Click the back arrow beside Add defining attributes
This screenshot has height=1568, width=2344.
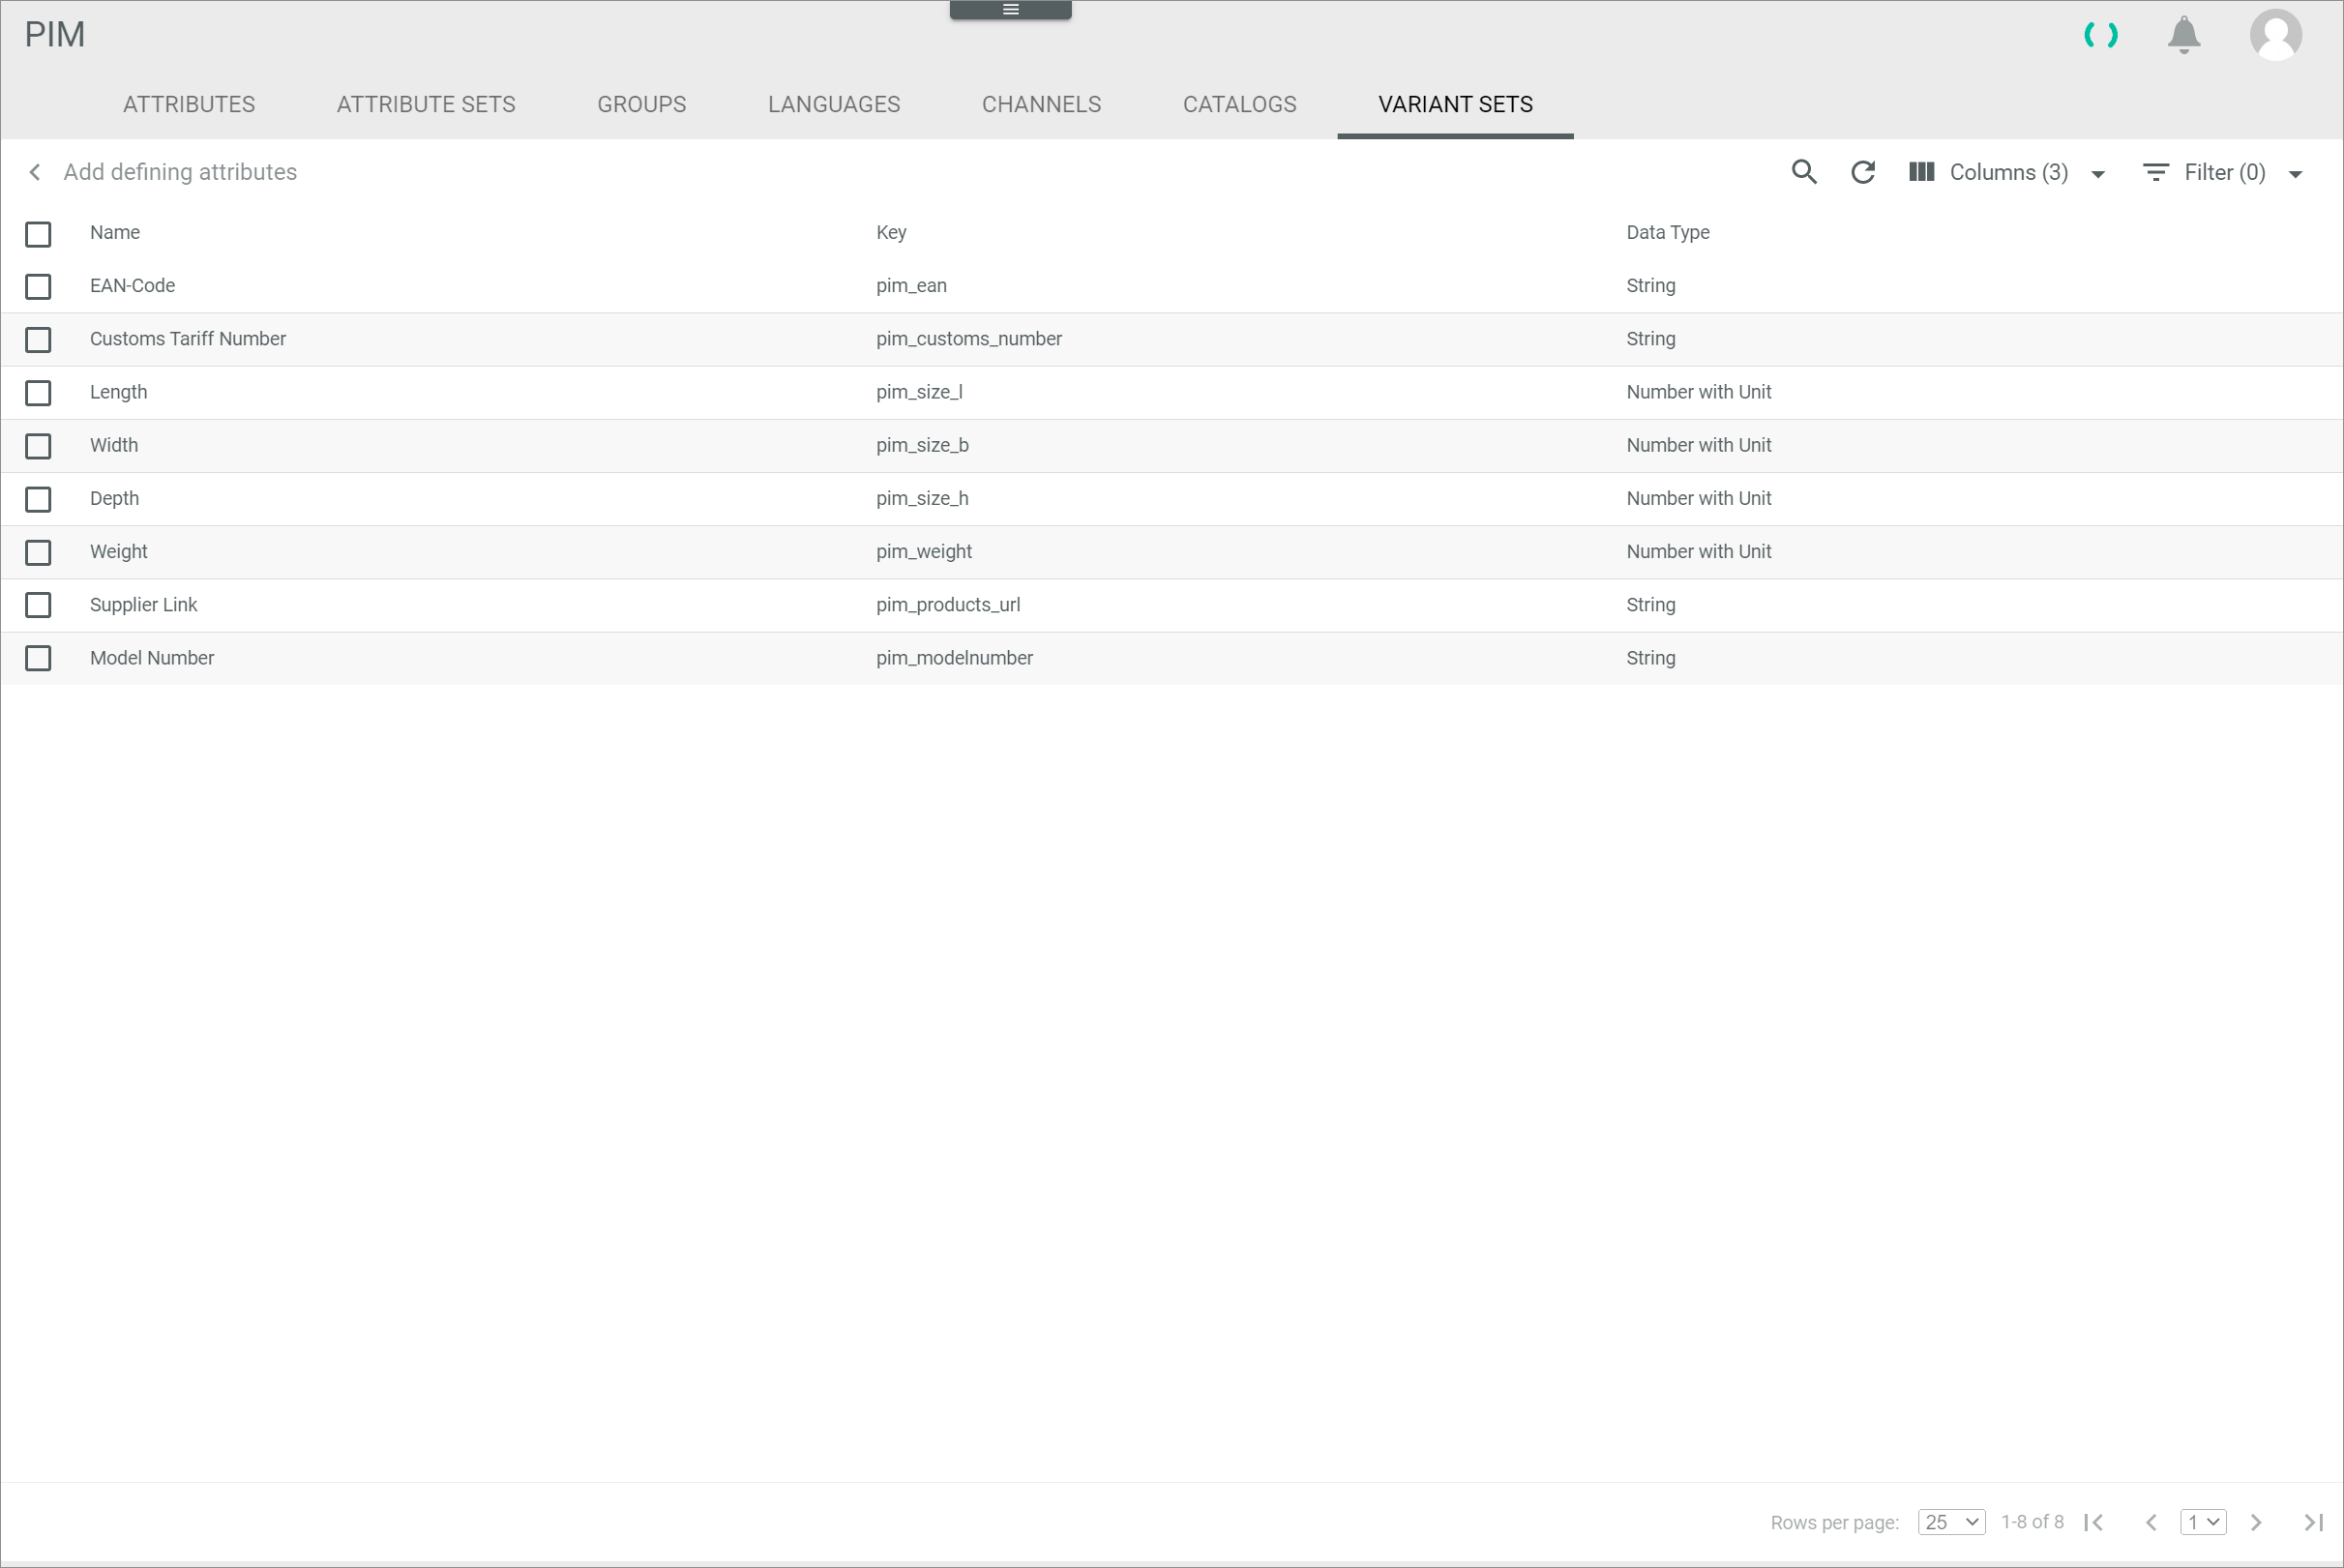click(x=35, y=172)
